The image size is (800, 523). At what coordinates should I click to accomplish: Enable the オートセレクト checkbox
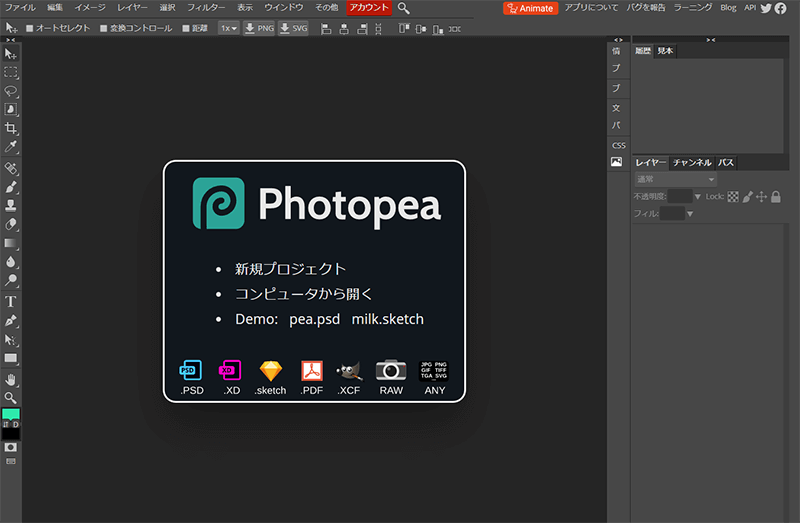(x=30, y=29)
